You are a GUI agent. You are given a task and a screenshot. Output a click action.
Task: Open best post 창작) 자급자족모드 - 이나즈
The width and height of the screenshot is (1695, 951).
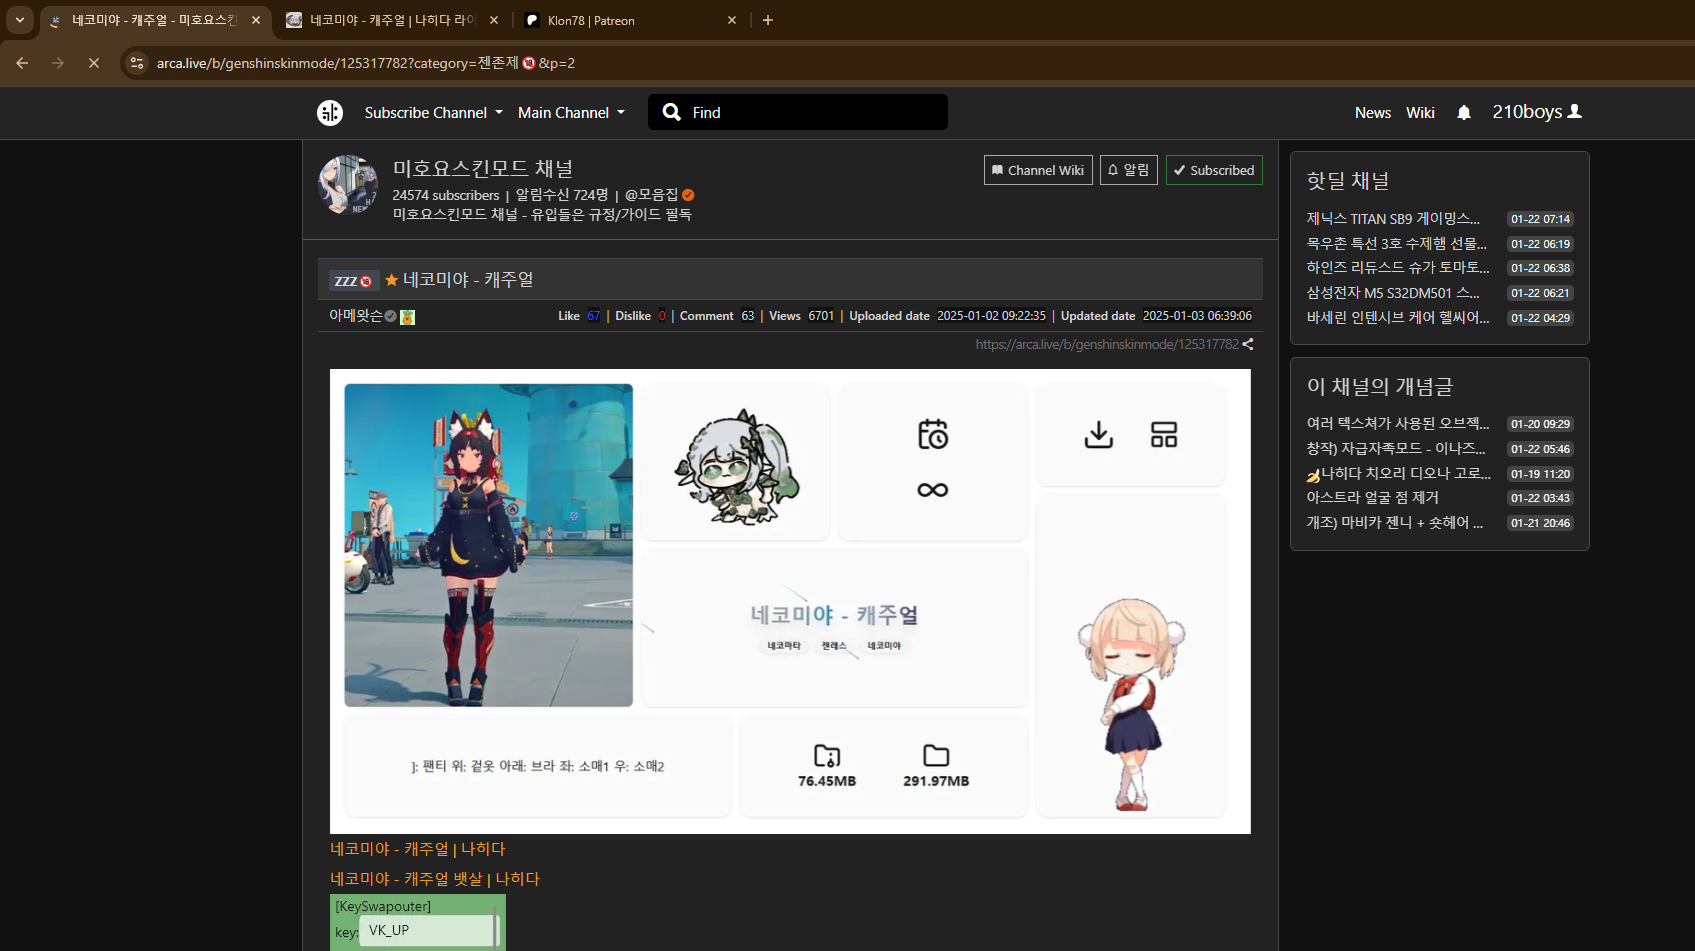(x=1396, y=449)
